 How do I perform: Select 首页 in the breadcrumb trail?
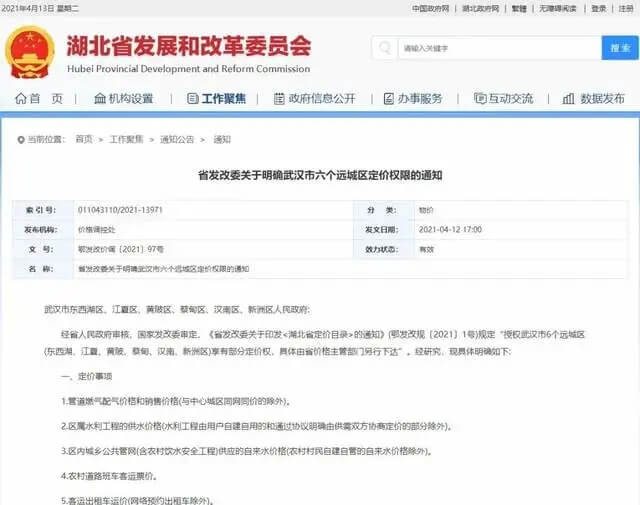pyautogui.click(x=84, y=139)
